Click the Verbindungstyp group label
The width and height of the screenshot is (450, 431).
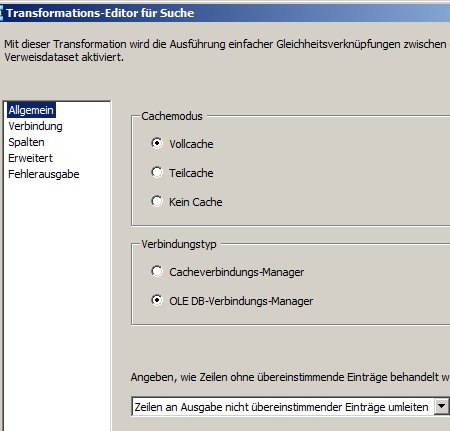(179, 244)
